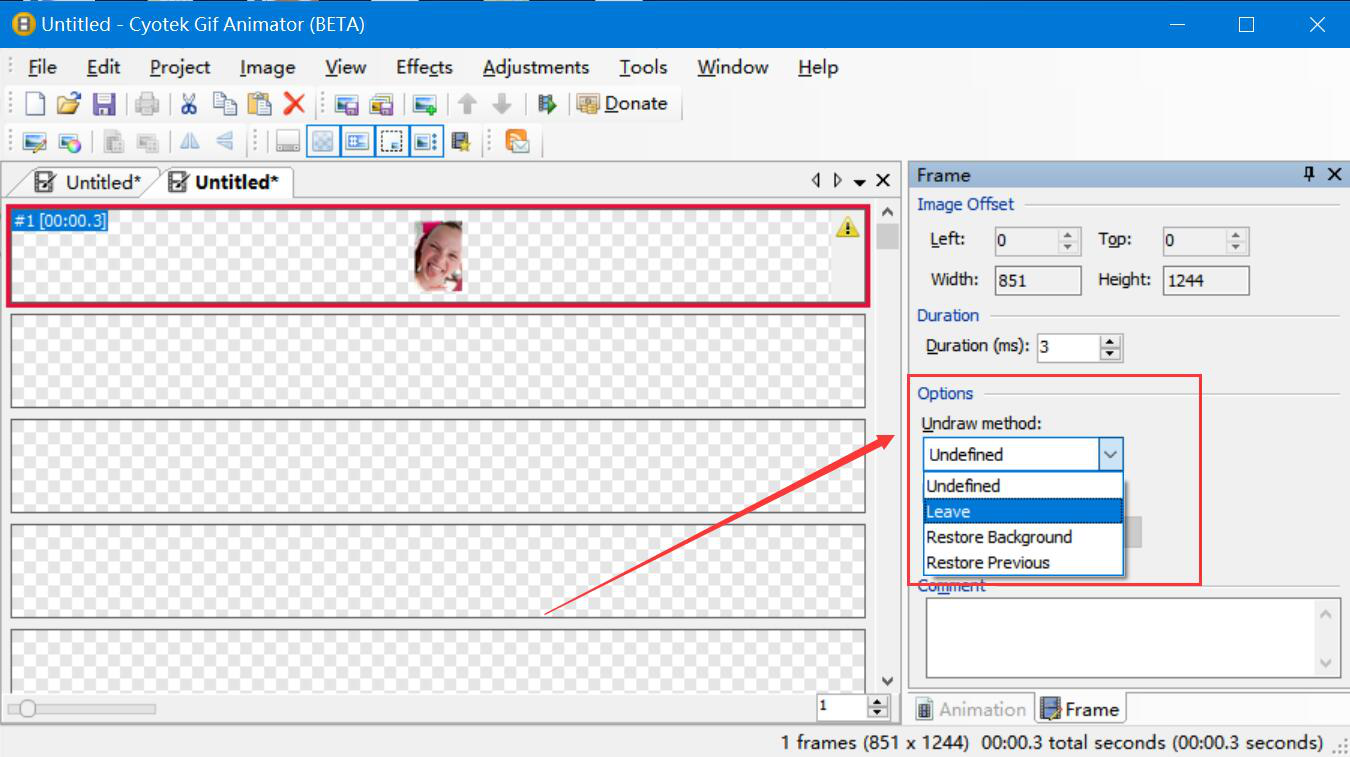Open the document list dropdown arrow

(x=860, y=182)
